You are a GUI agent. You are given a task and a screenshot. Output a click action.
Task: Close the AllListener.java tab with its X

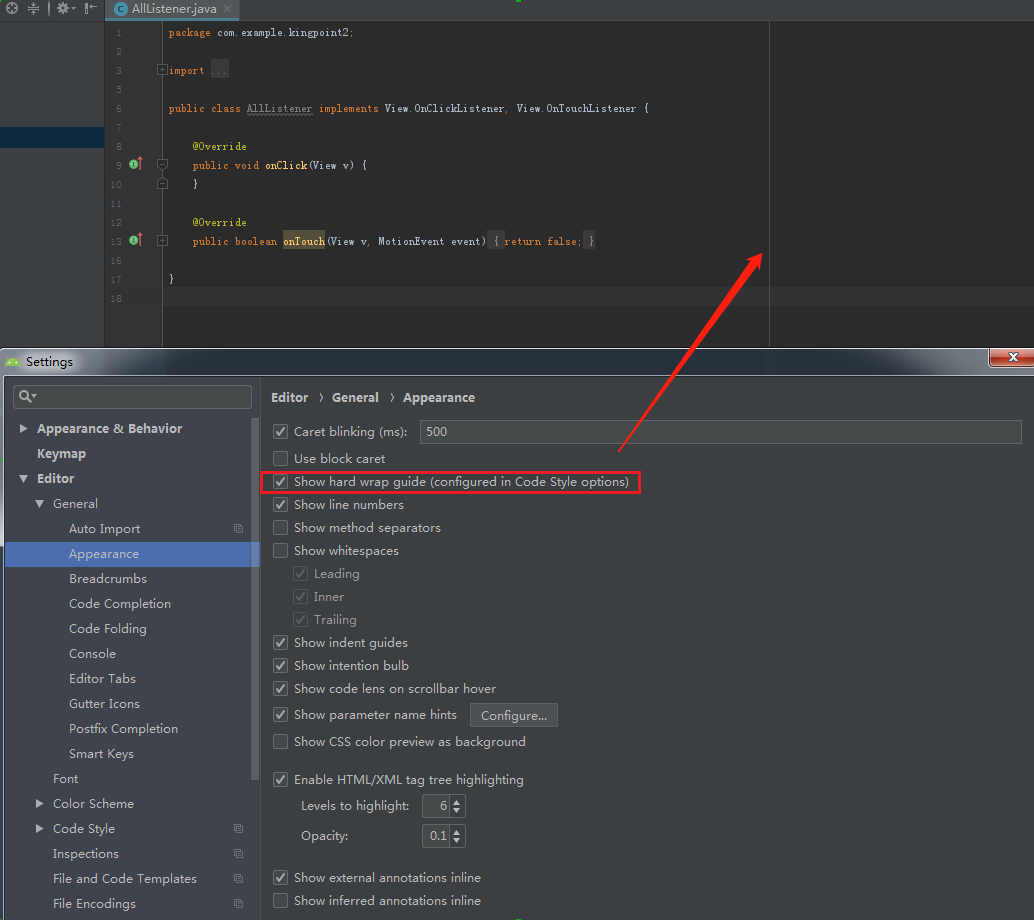coord(226,9)
